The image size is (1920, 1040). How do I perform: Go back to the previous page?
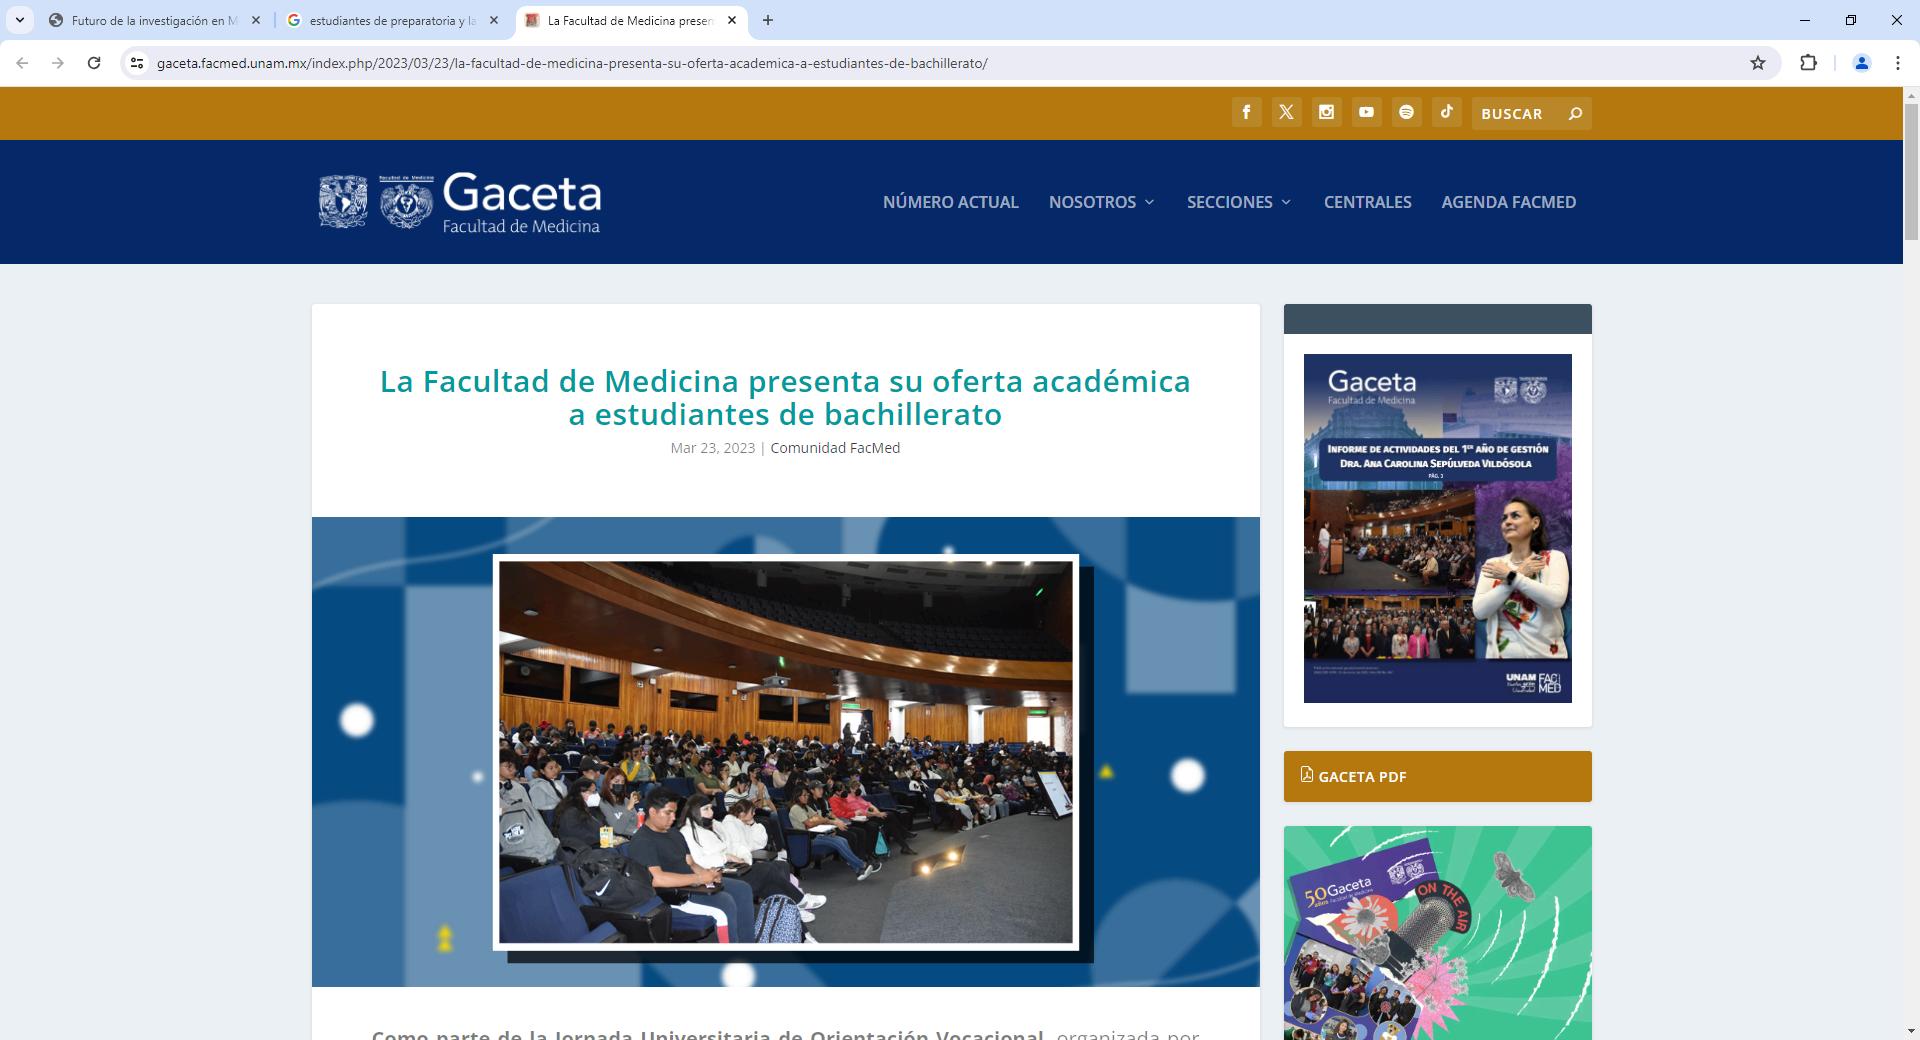click(x=22, y=63)
